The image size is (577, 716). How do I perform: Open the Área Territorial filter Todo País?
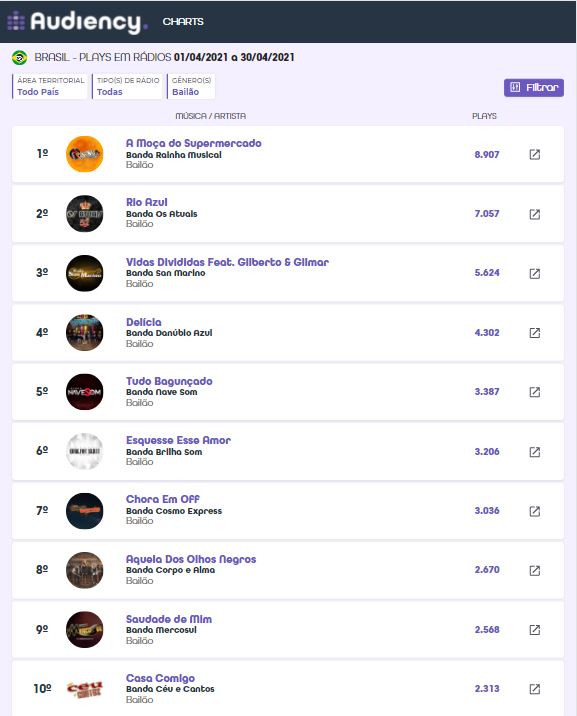(50, 86)
